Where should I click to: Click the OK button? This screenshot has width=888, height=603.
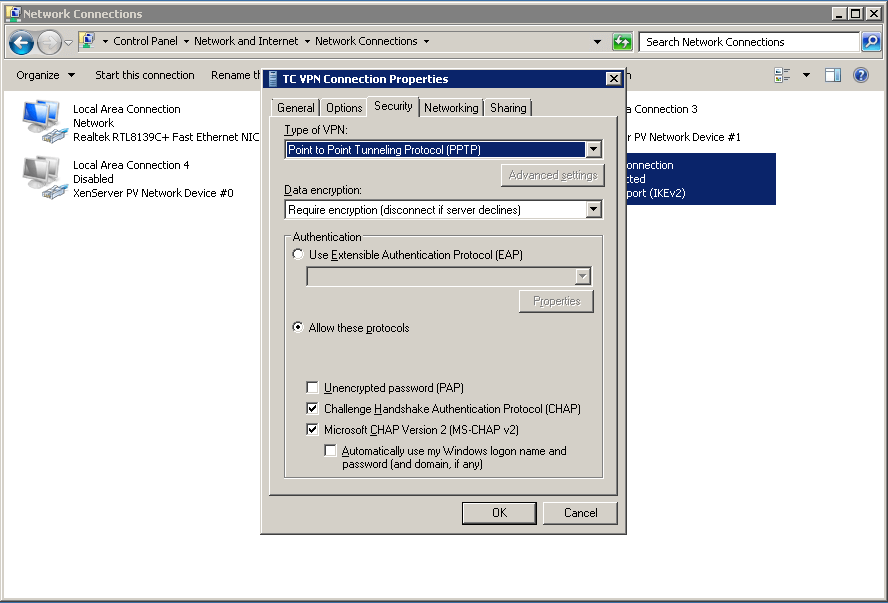click(499, 513)
